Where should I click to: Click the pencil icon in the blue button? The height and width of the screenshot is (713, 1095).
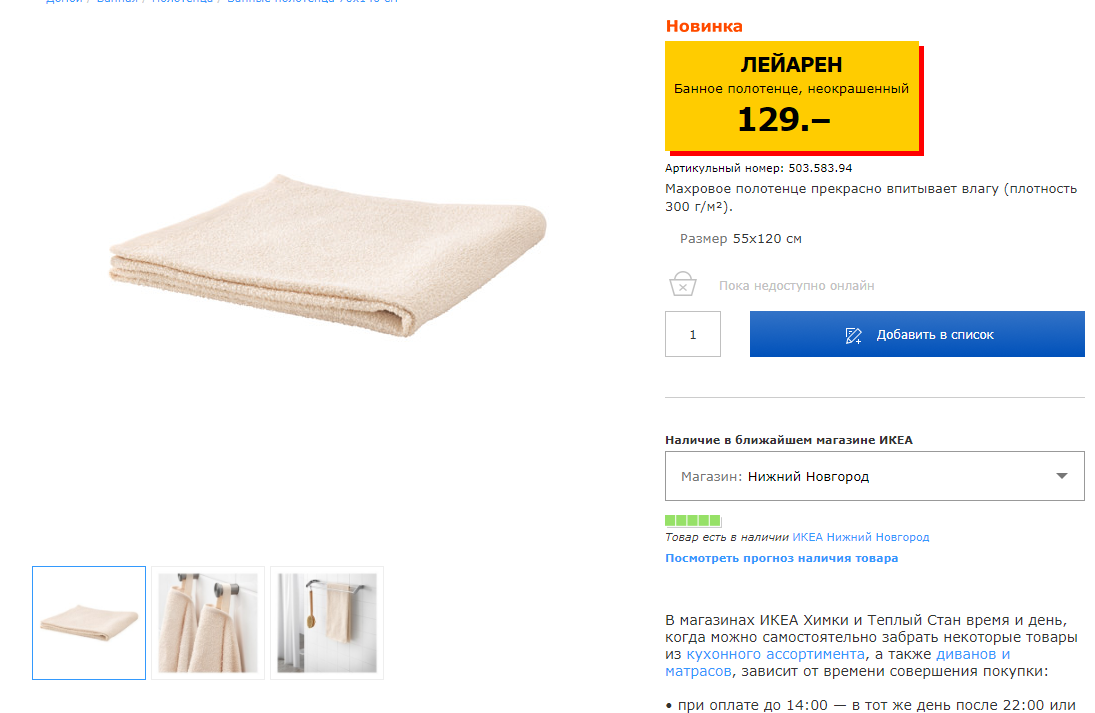[853, 335]
